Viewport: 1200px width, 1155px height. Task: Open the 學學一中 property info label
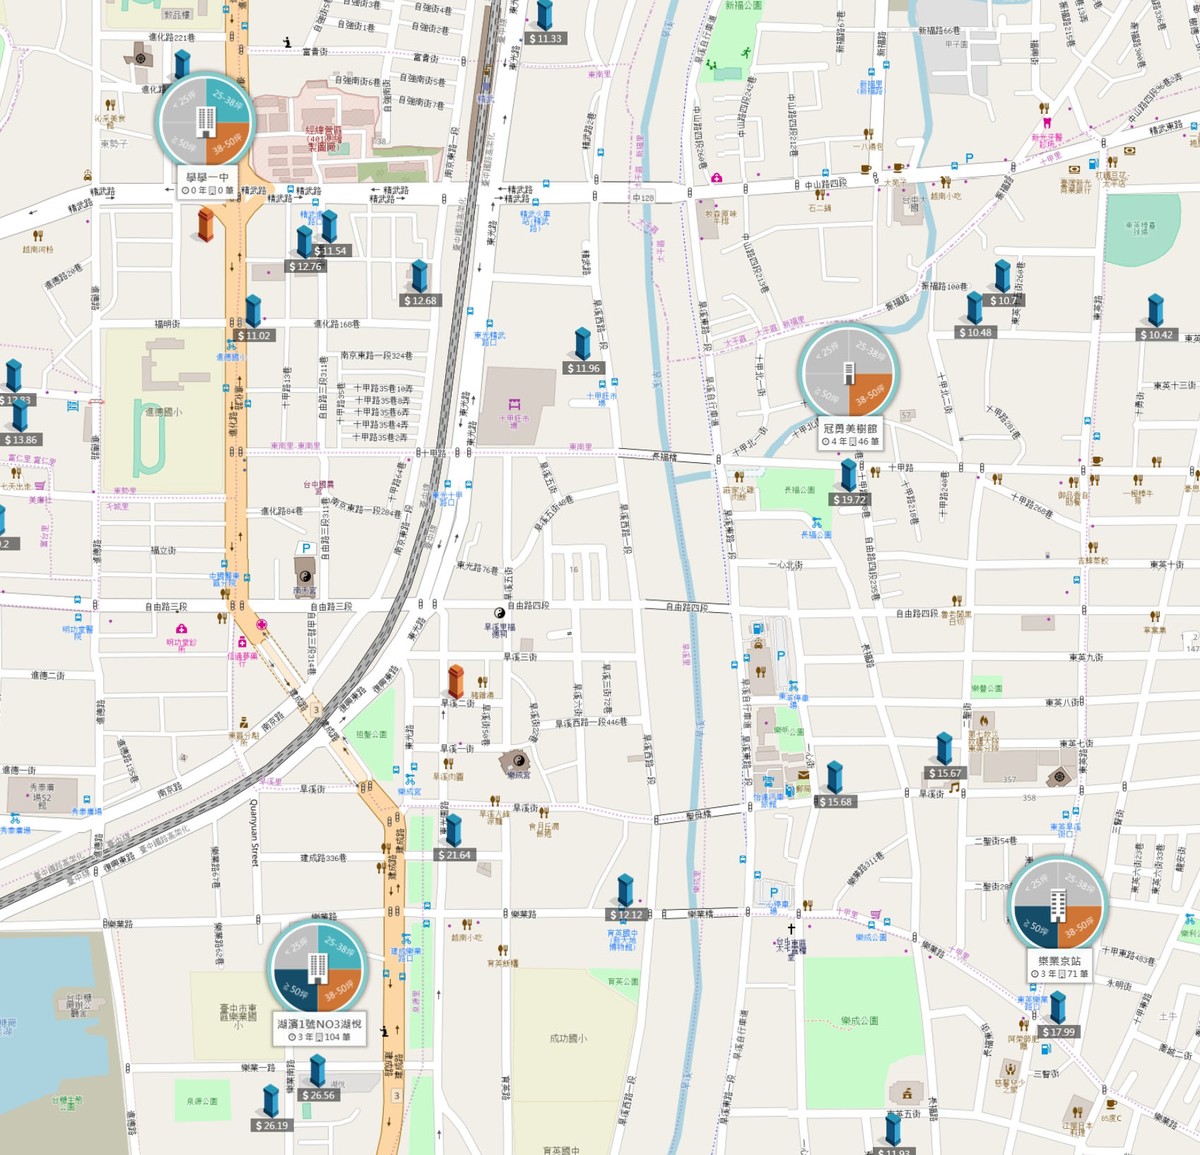point(208,184)
